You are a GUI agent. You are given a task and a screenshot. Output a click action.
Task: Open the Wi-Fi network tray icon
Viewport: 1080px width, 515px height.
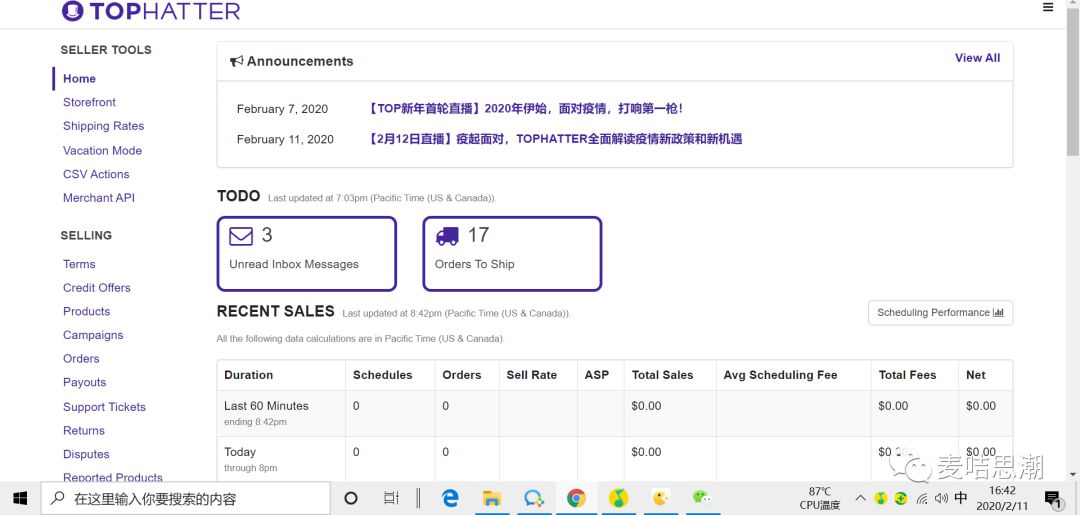922,498
